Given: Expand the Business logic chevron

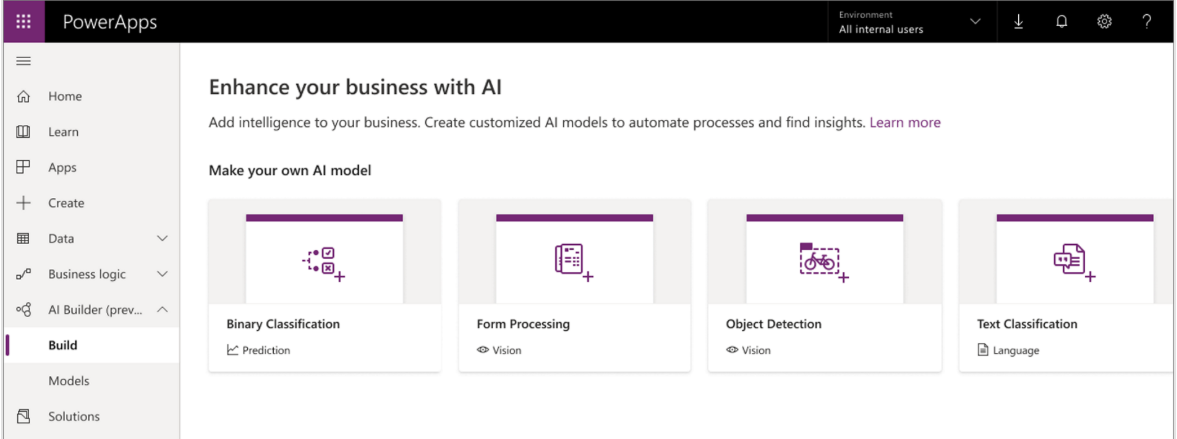Looking at the screenshot, I should 162,274.
